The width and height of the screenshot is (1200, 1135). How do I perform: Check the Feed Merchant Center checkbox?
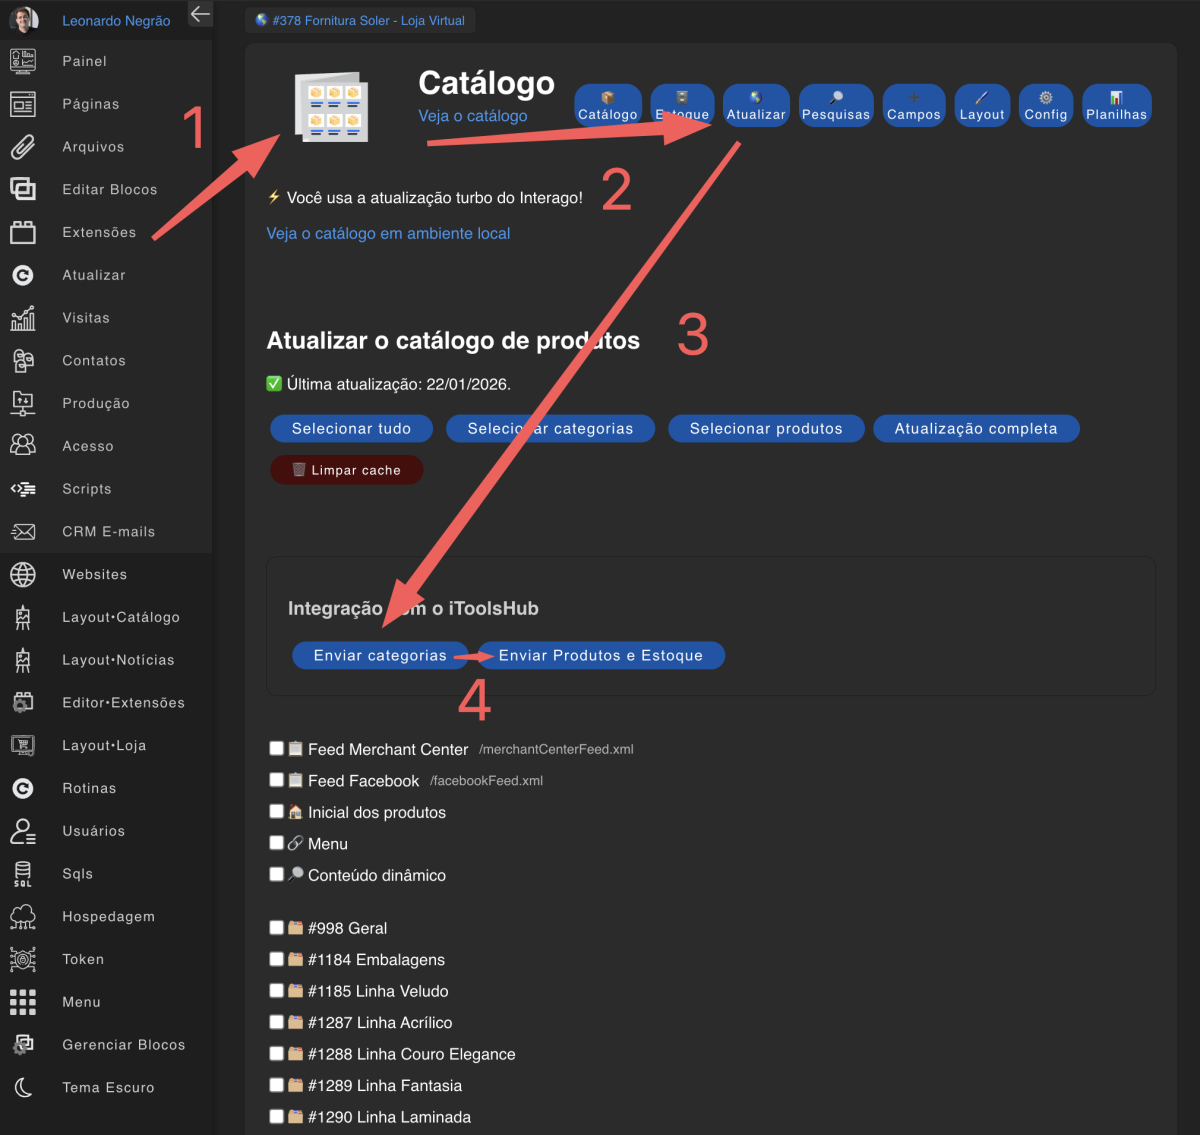tap(277, 748)
